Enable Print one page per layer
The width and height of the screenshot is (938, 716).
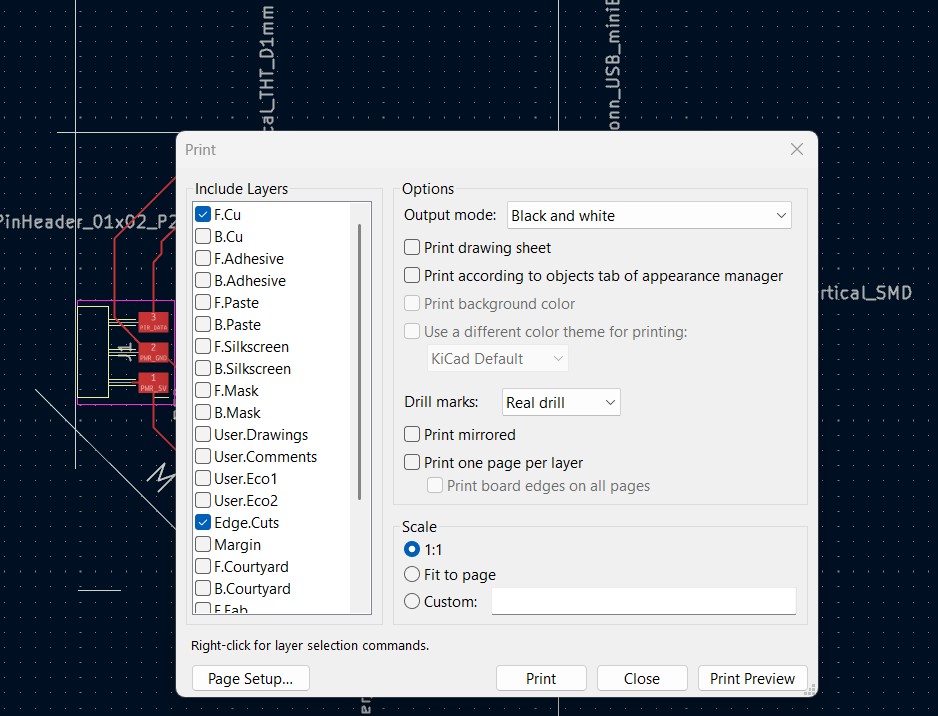[x=412, y=462]
